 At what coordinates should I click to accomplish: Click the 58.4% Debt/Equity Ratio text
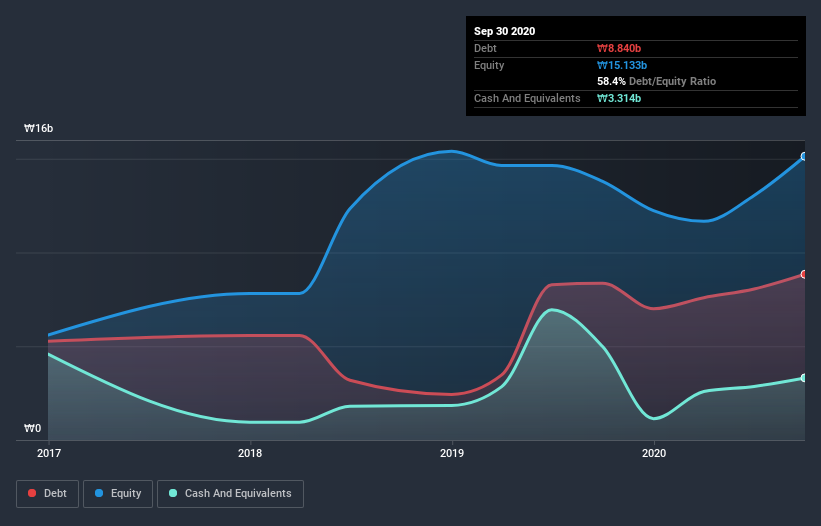pyautogui.click(x=657, y=81)
